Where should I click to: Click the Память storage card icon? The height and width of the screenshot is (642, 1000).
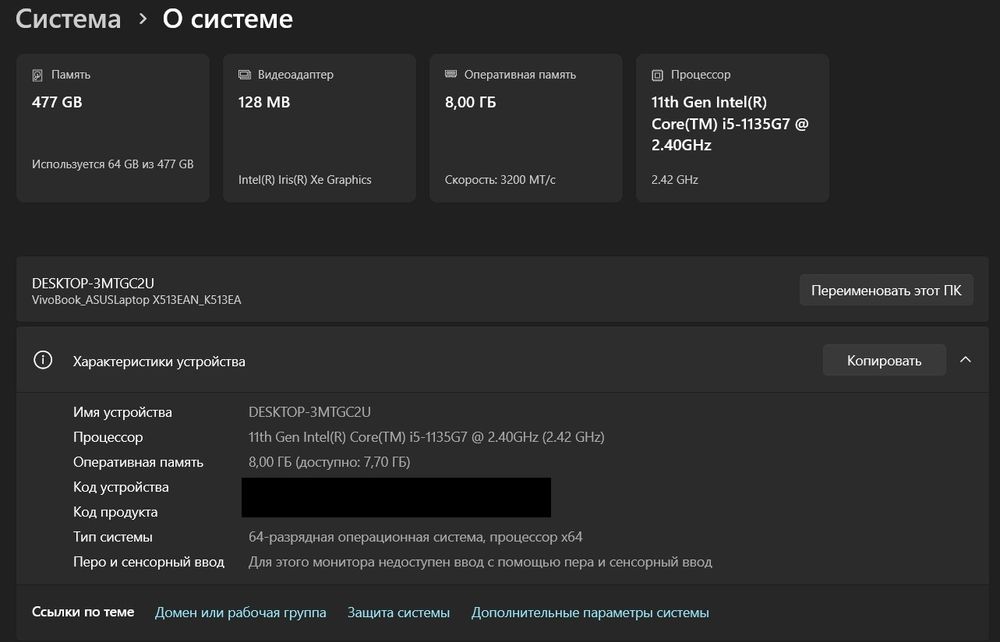(x=38, y=75)
